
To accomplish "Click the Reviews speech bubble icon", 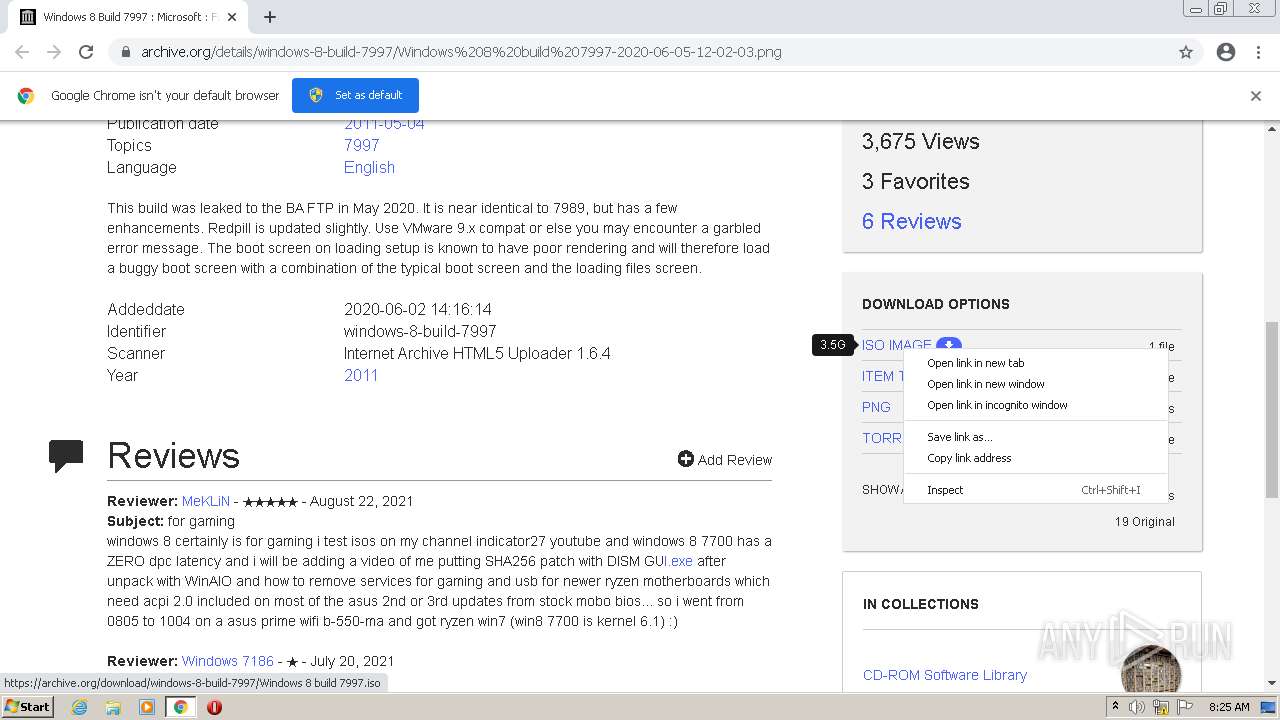I will [x=66, y=456].
